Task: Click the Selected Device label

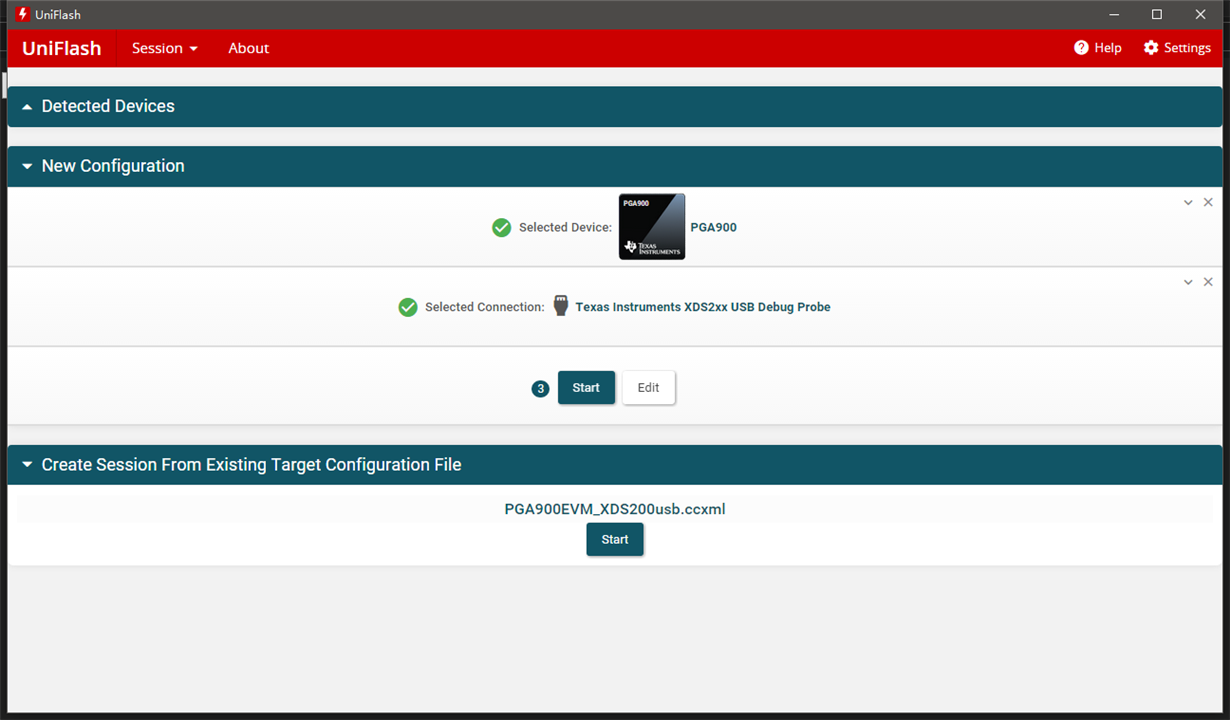Action: coord(565,227)
